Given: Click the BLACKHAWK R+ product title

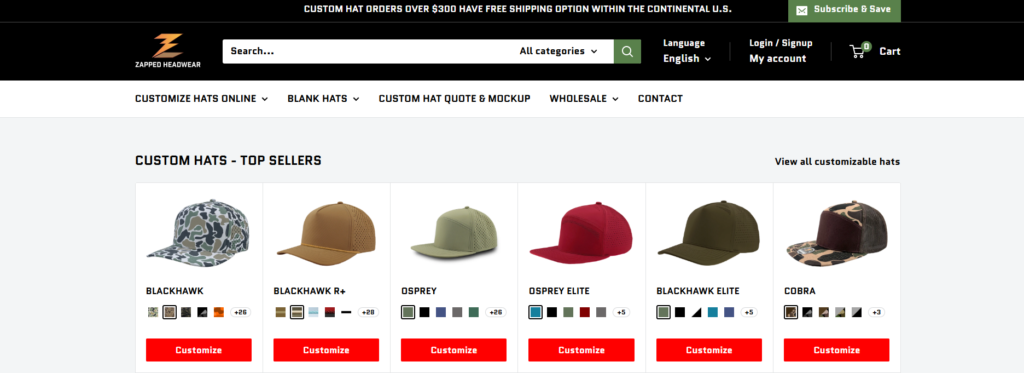Looking at the screenshot, I should tap(310, 291).
